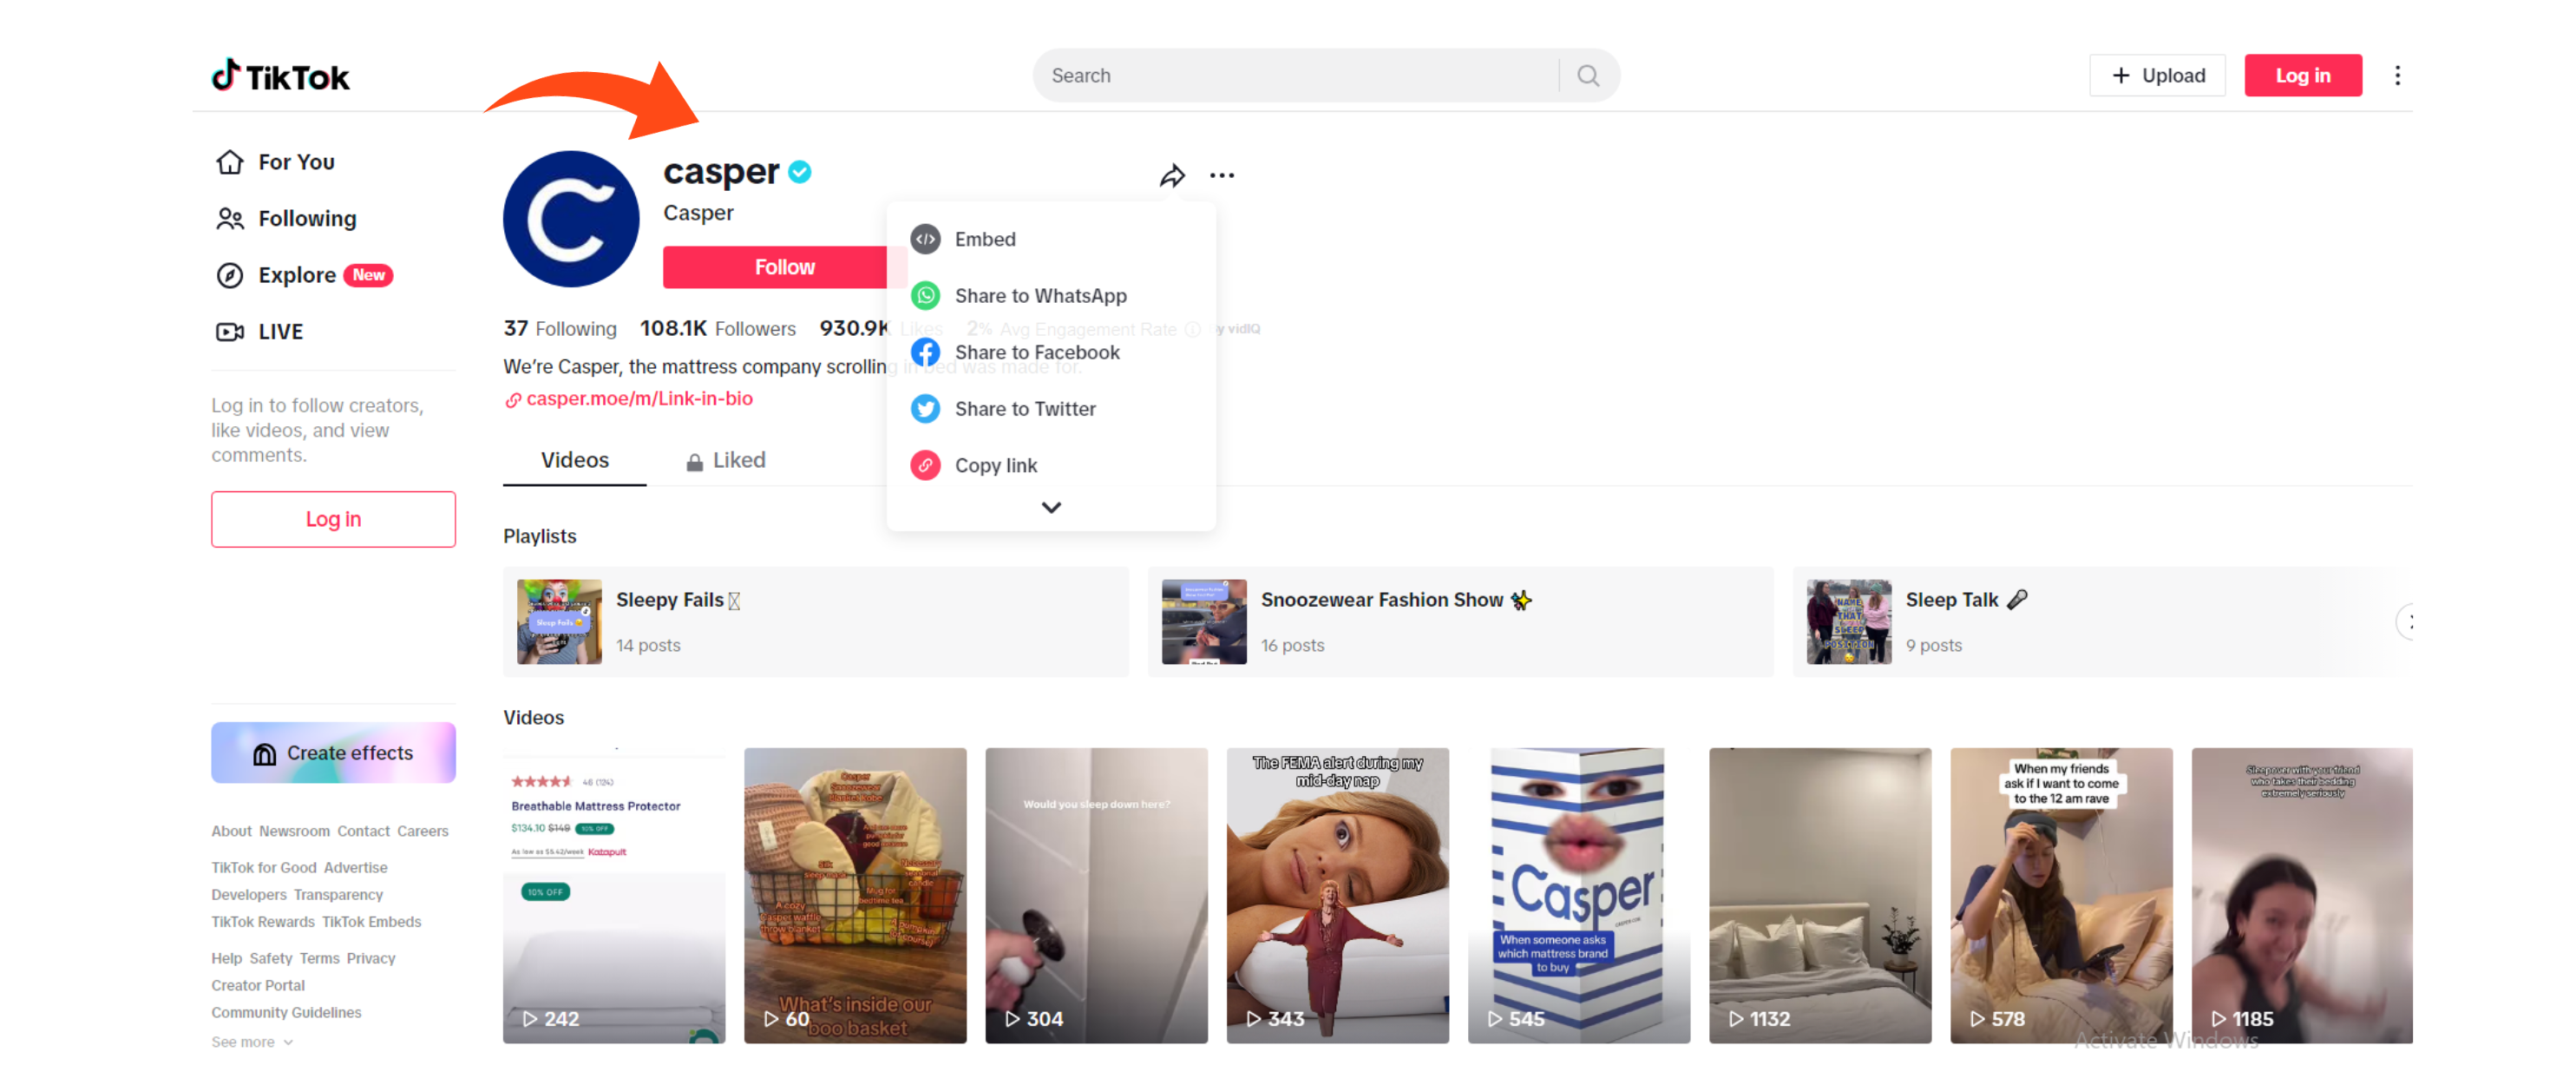Click the link icon beside casper.moe bio link
This screenshot has height=1085, width=2576.
[513, 400]
